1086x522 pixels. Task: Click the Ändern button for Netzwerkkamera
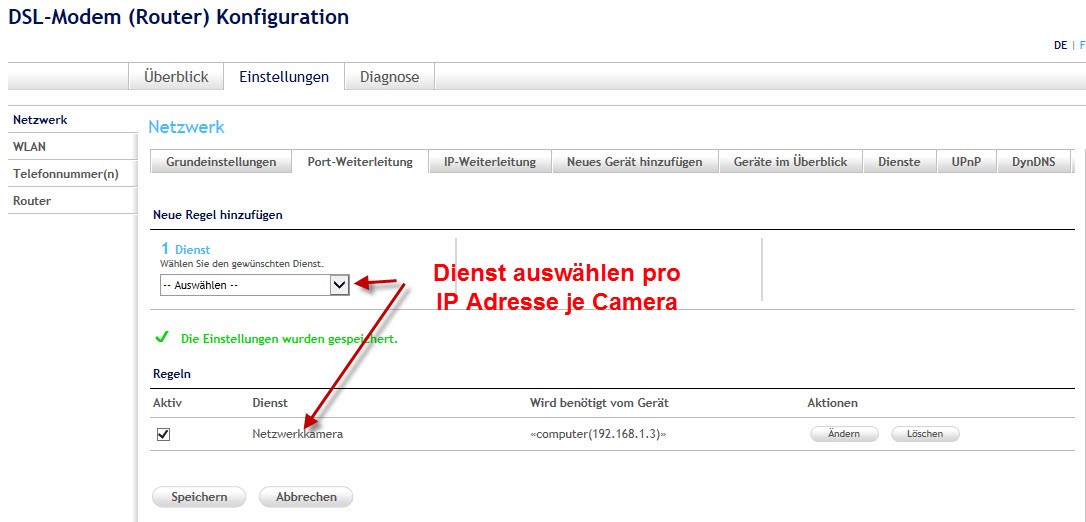click(x=844, y=434)
